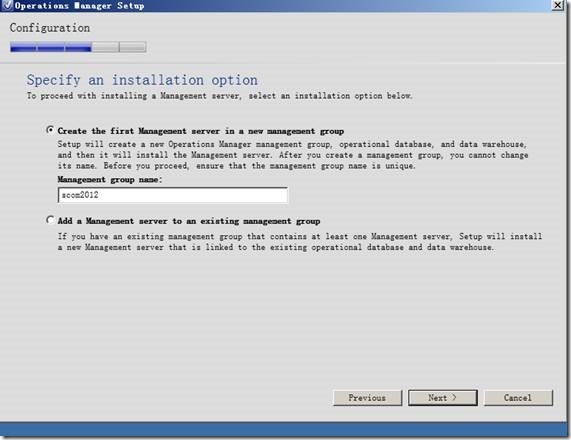Go back with the Previous button
This screenshot has height=440, width=571.
tap(367, 398)
